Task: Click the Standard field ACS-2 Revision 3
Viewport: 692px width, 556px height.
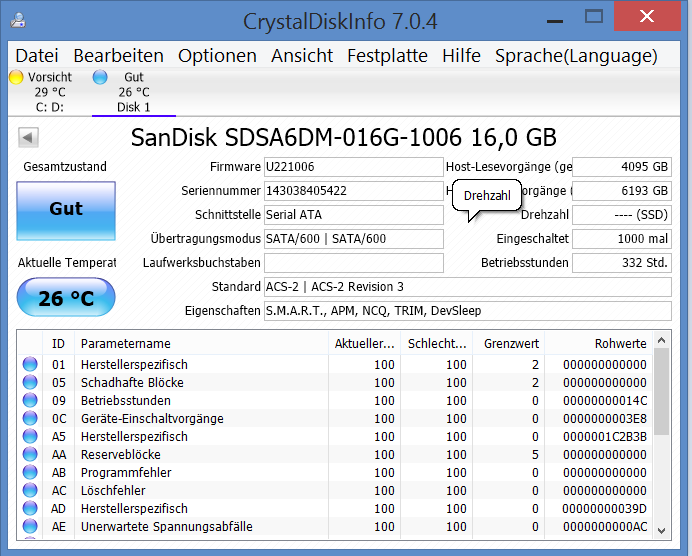Action: tap(468, 287)
